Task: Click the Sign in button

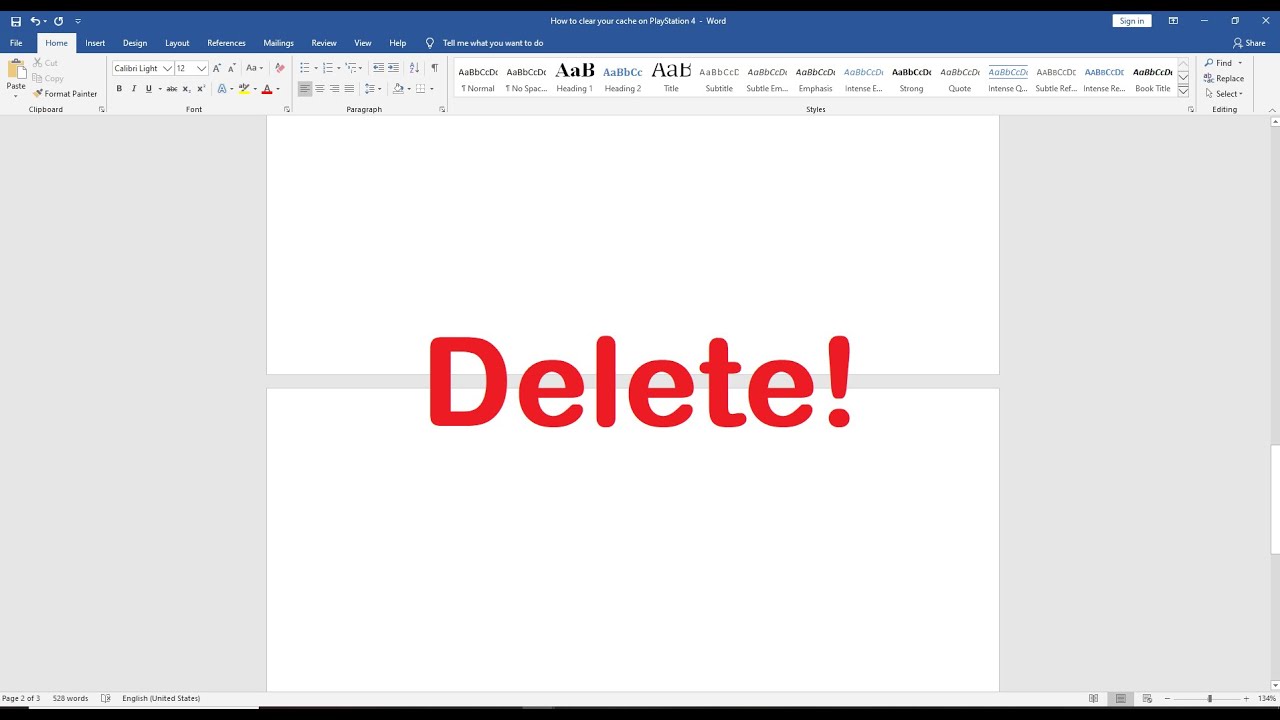Action: [x=1132, y=21]
